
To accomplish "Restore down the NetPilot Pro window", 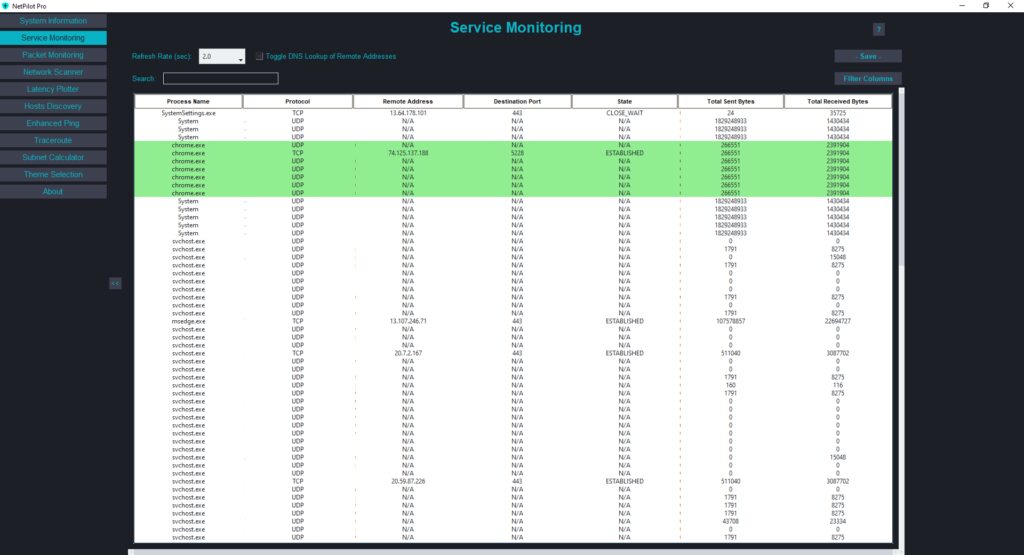I will (986, 5).
